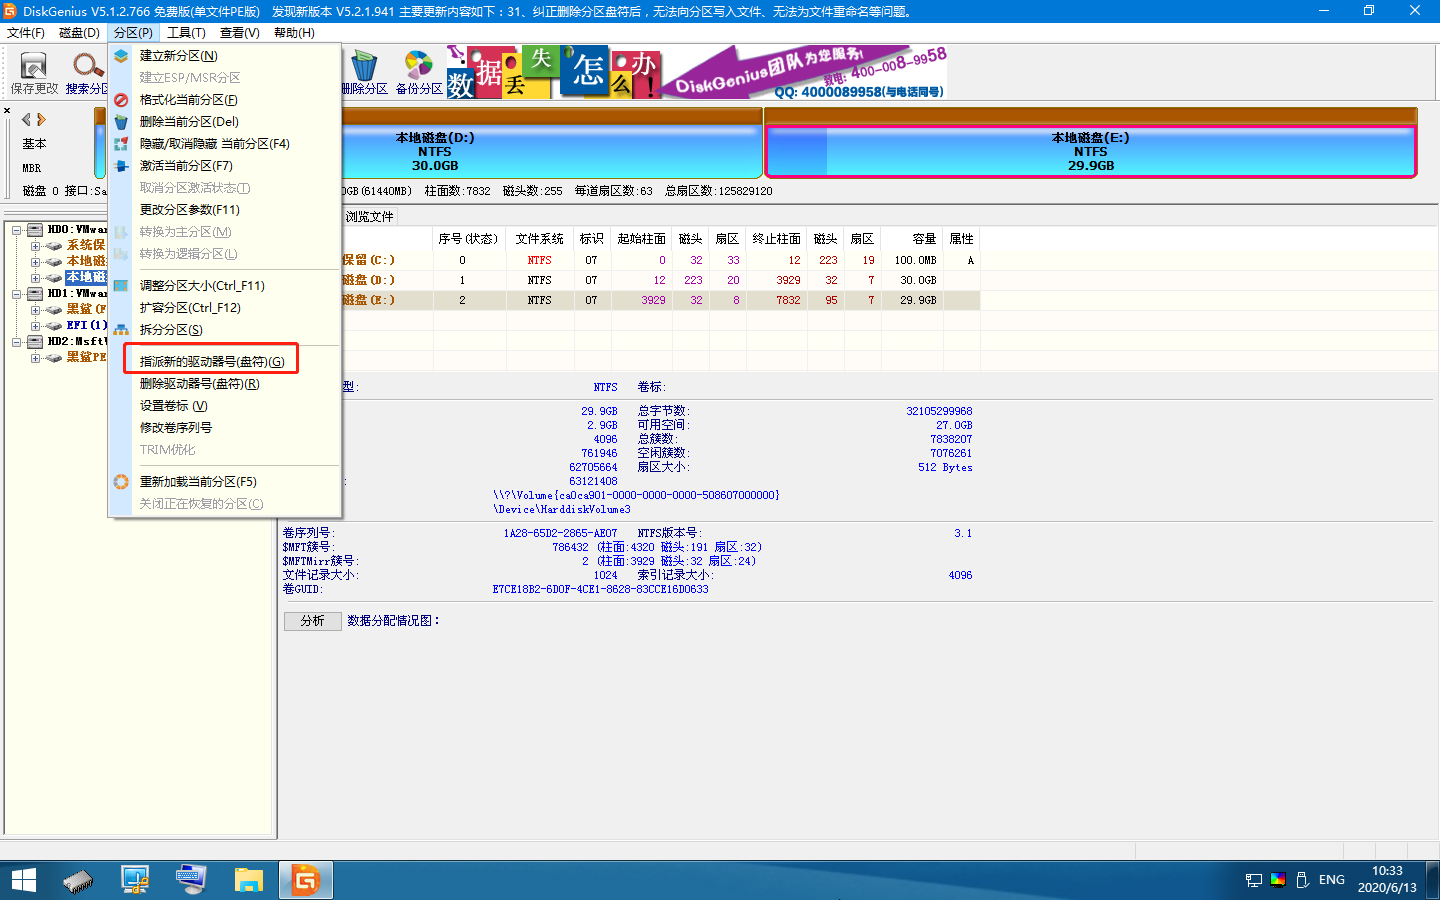1440x900 pixels.
Task: Click the on-screen keyboard taskbar icon
Action: tap(191, 880)
